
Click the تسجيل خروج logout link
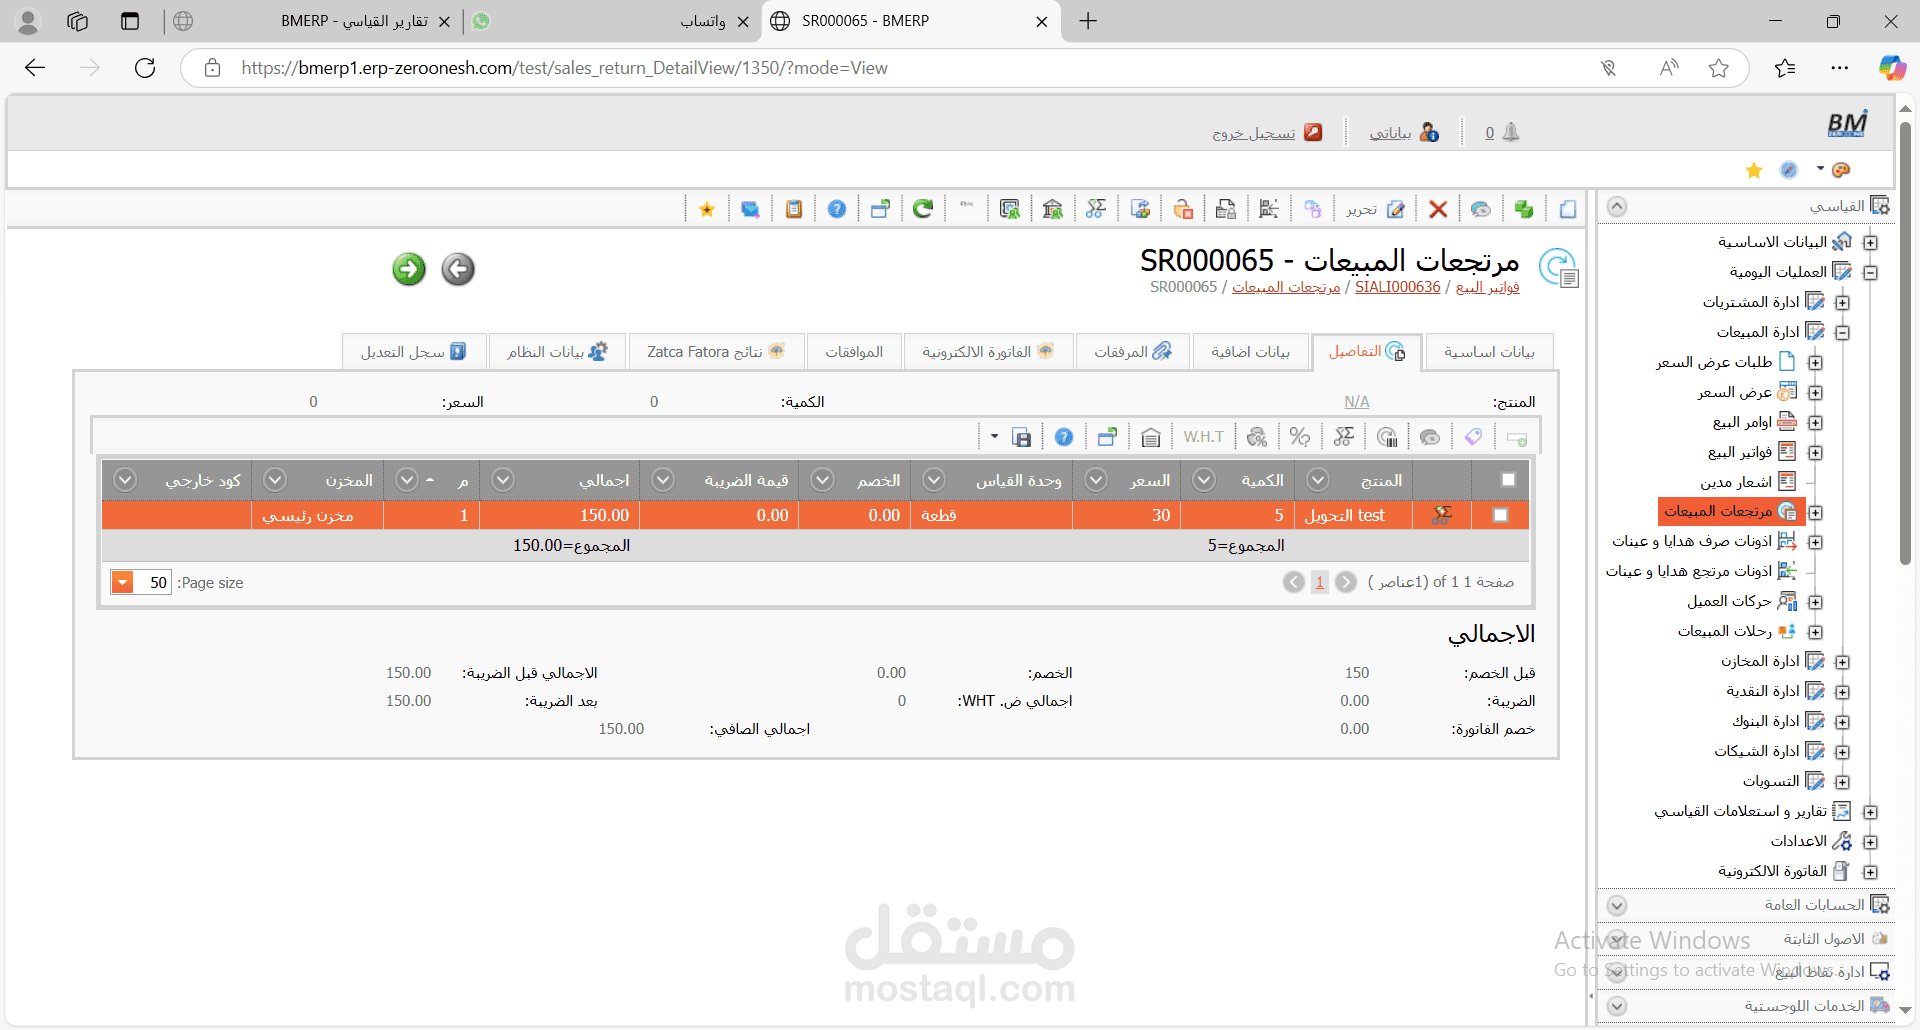[1266, 133]
